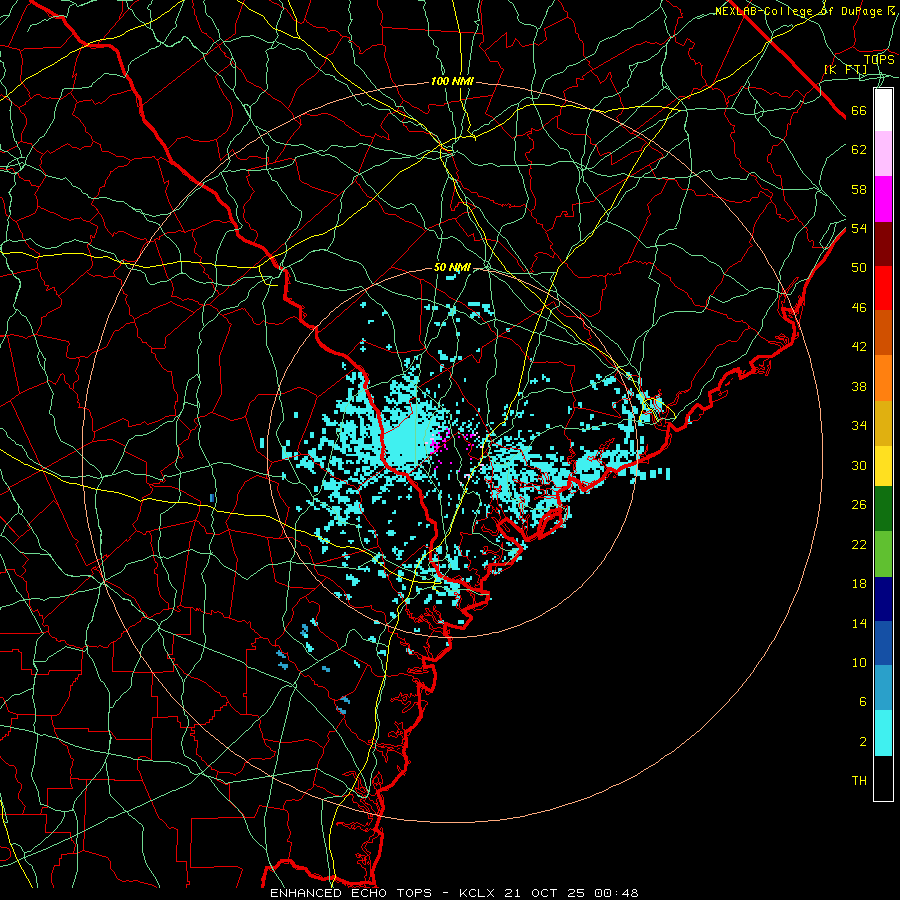Click the legend value "22"
The height and width of the screenshot is (900, 900).
(x=859, y=544)
